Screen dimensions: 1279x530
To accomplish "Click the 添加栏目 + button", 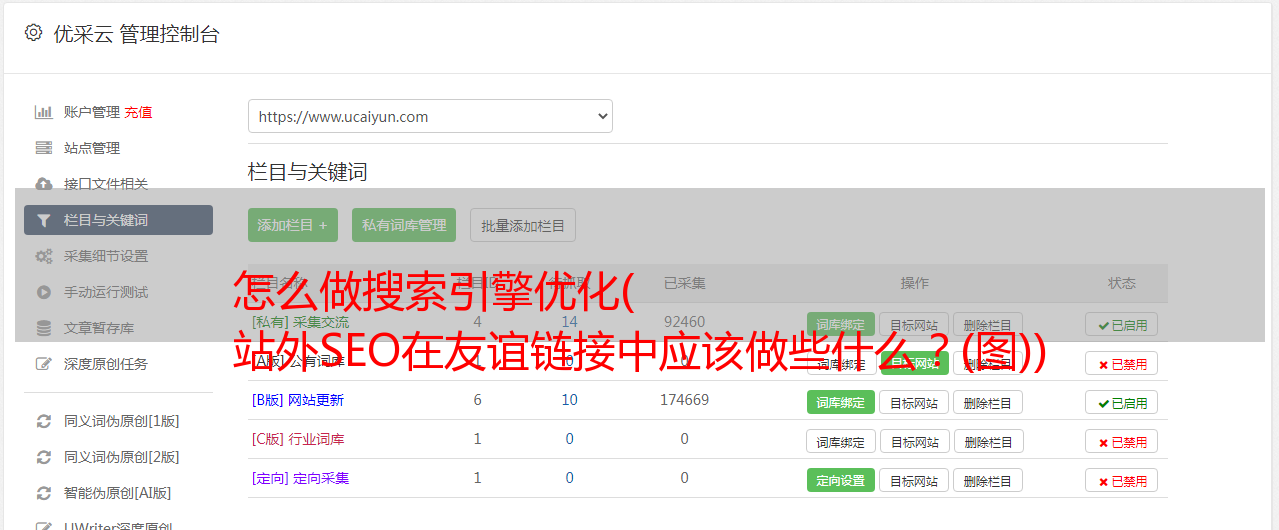I will pos(293,225).
